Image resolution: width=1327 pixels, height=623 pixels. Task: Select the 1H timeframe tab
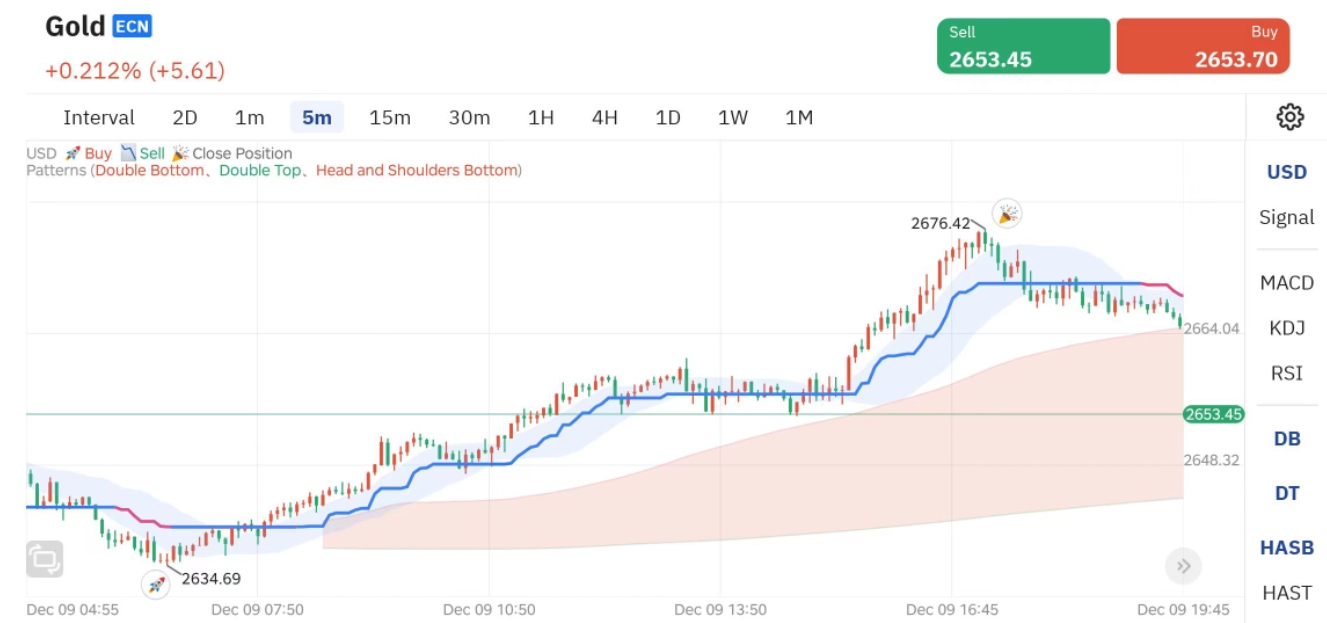point(541,118)
